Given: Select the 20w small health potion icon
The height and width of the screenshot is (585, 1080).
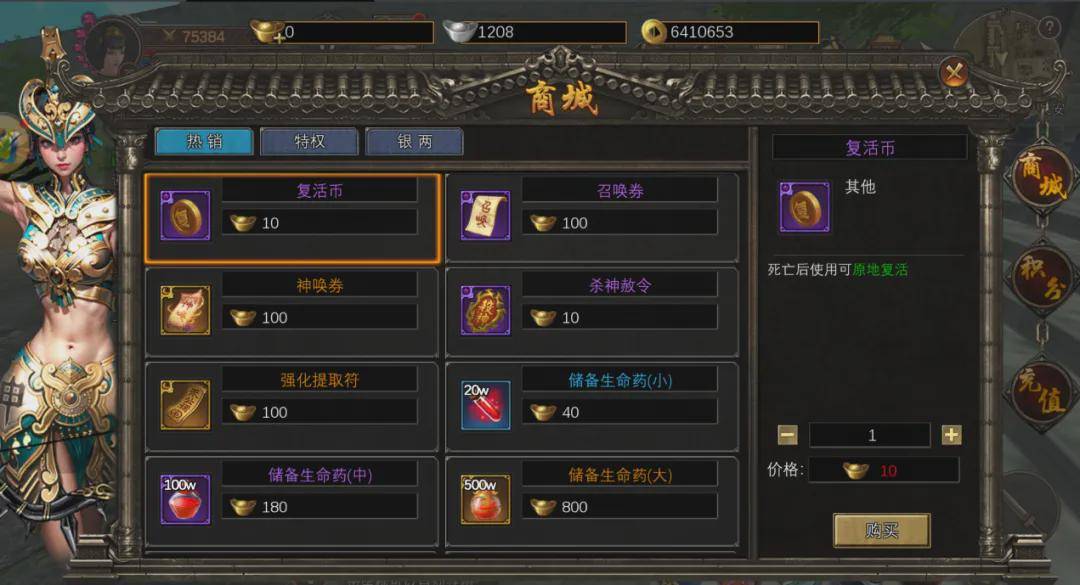Looking at the screenshot, I should [x=486, y=405].
